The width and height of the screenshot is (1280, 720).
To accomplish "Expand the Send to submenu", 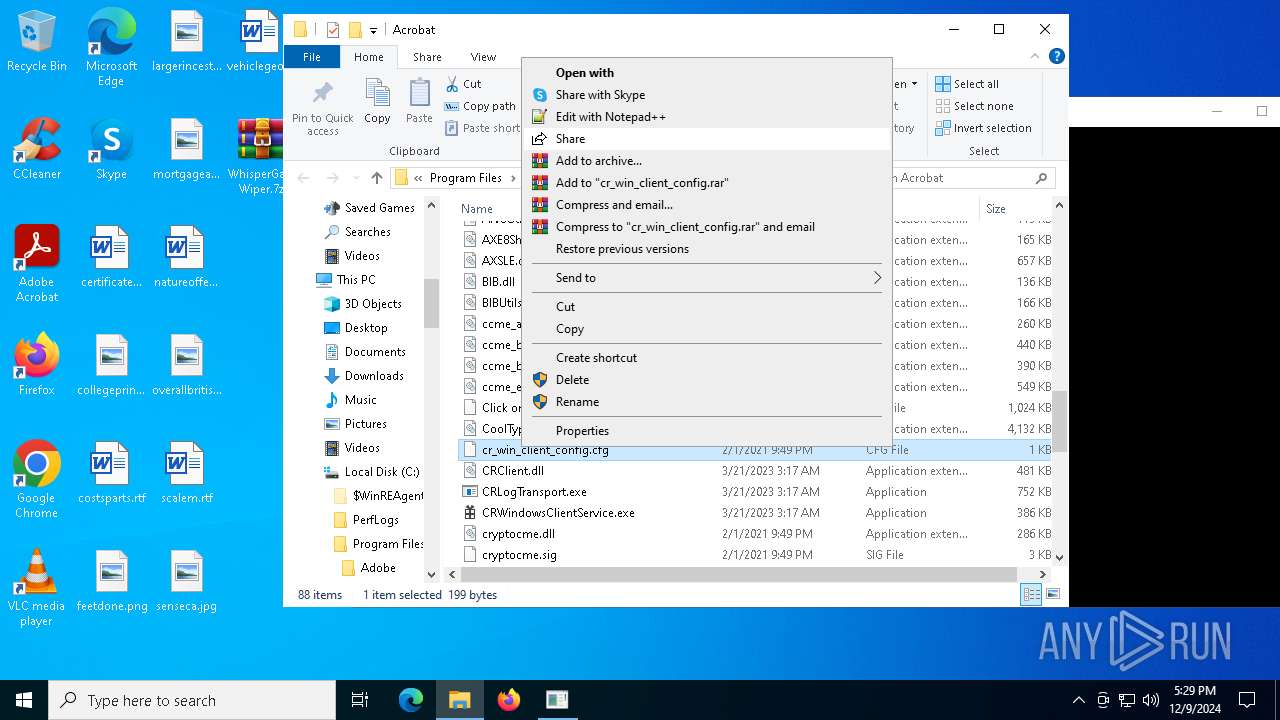I will point(706,278).
